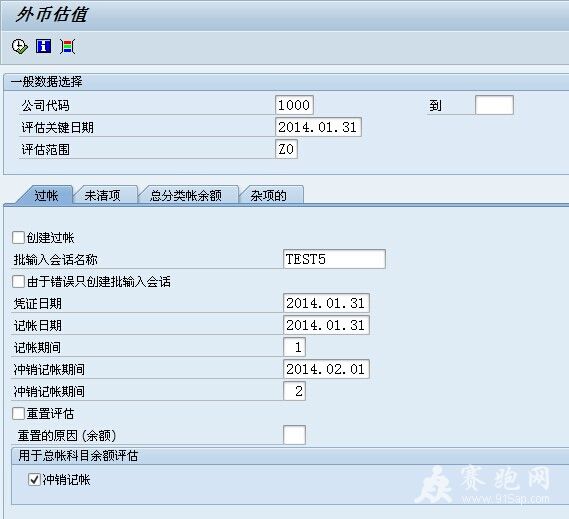Enable the 创建过帐 checkbox
The image size is (569, 519).
coord(19,238)
